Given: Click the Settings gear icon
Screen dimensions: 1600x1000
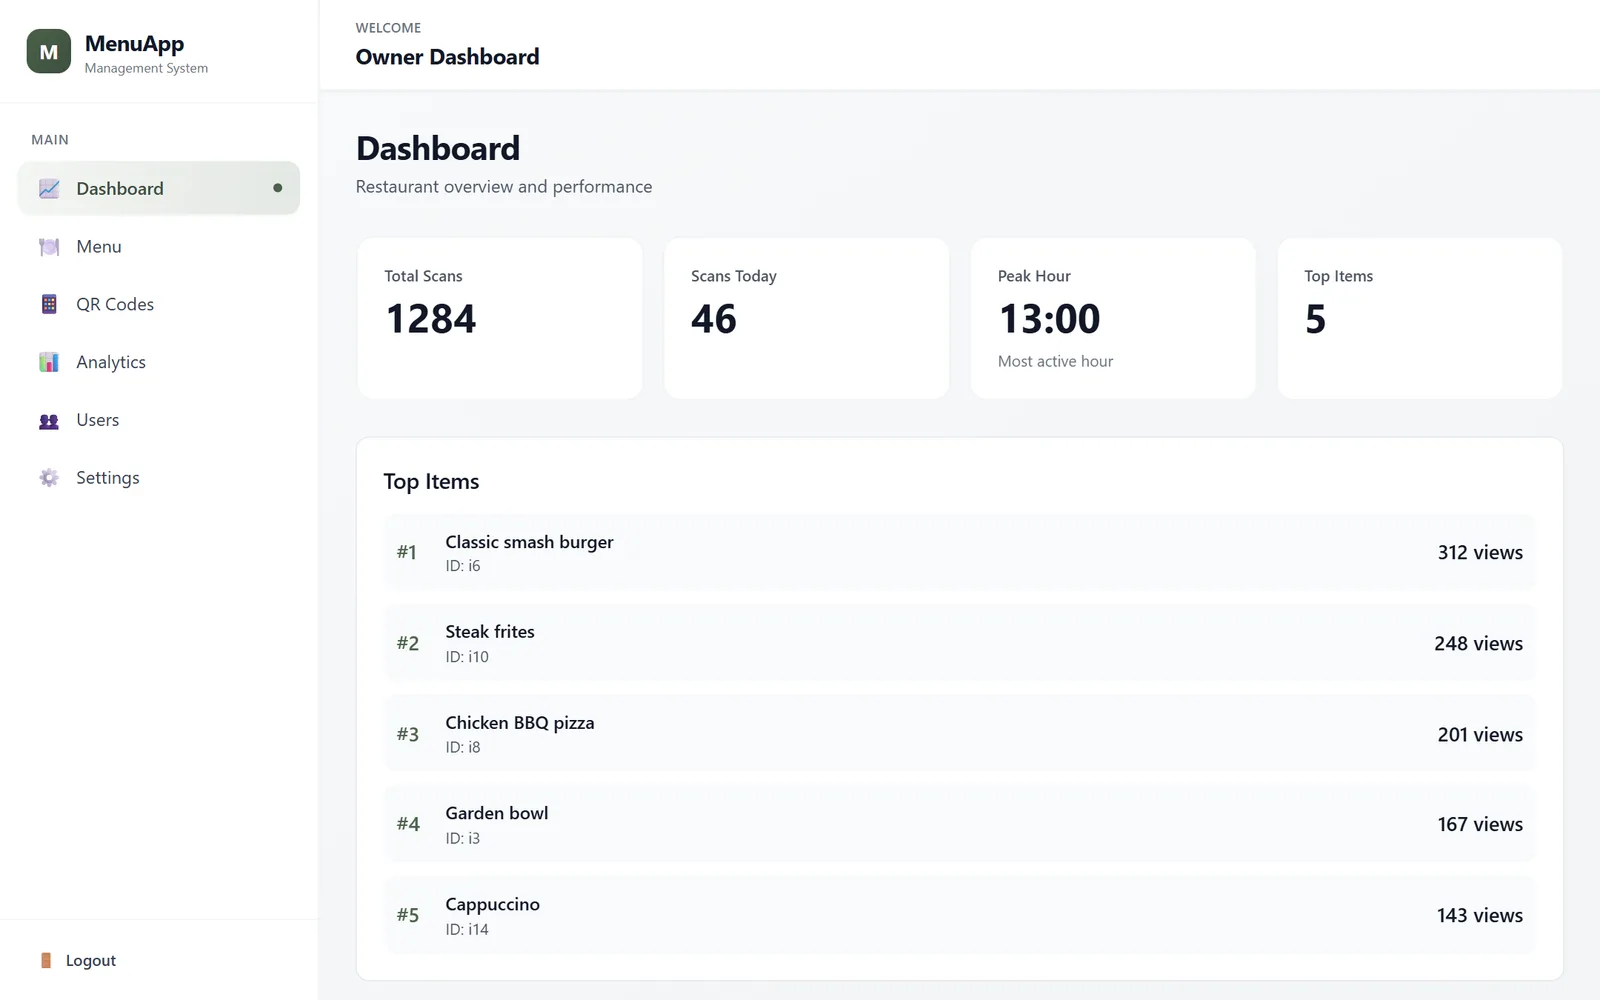Looking at the screenshot, I should [x=49, y=478].
